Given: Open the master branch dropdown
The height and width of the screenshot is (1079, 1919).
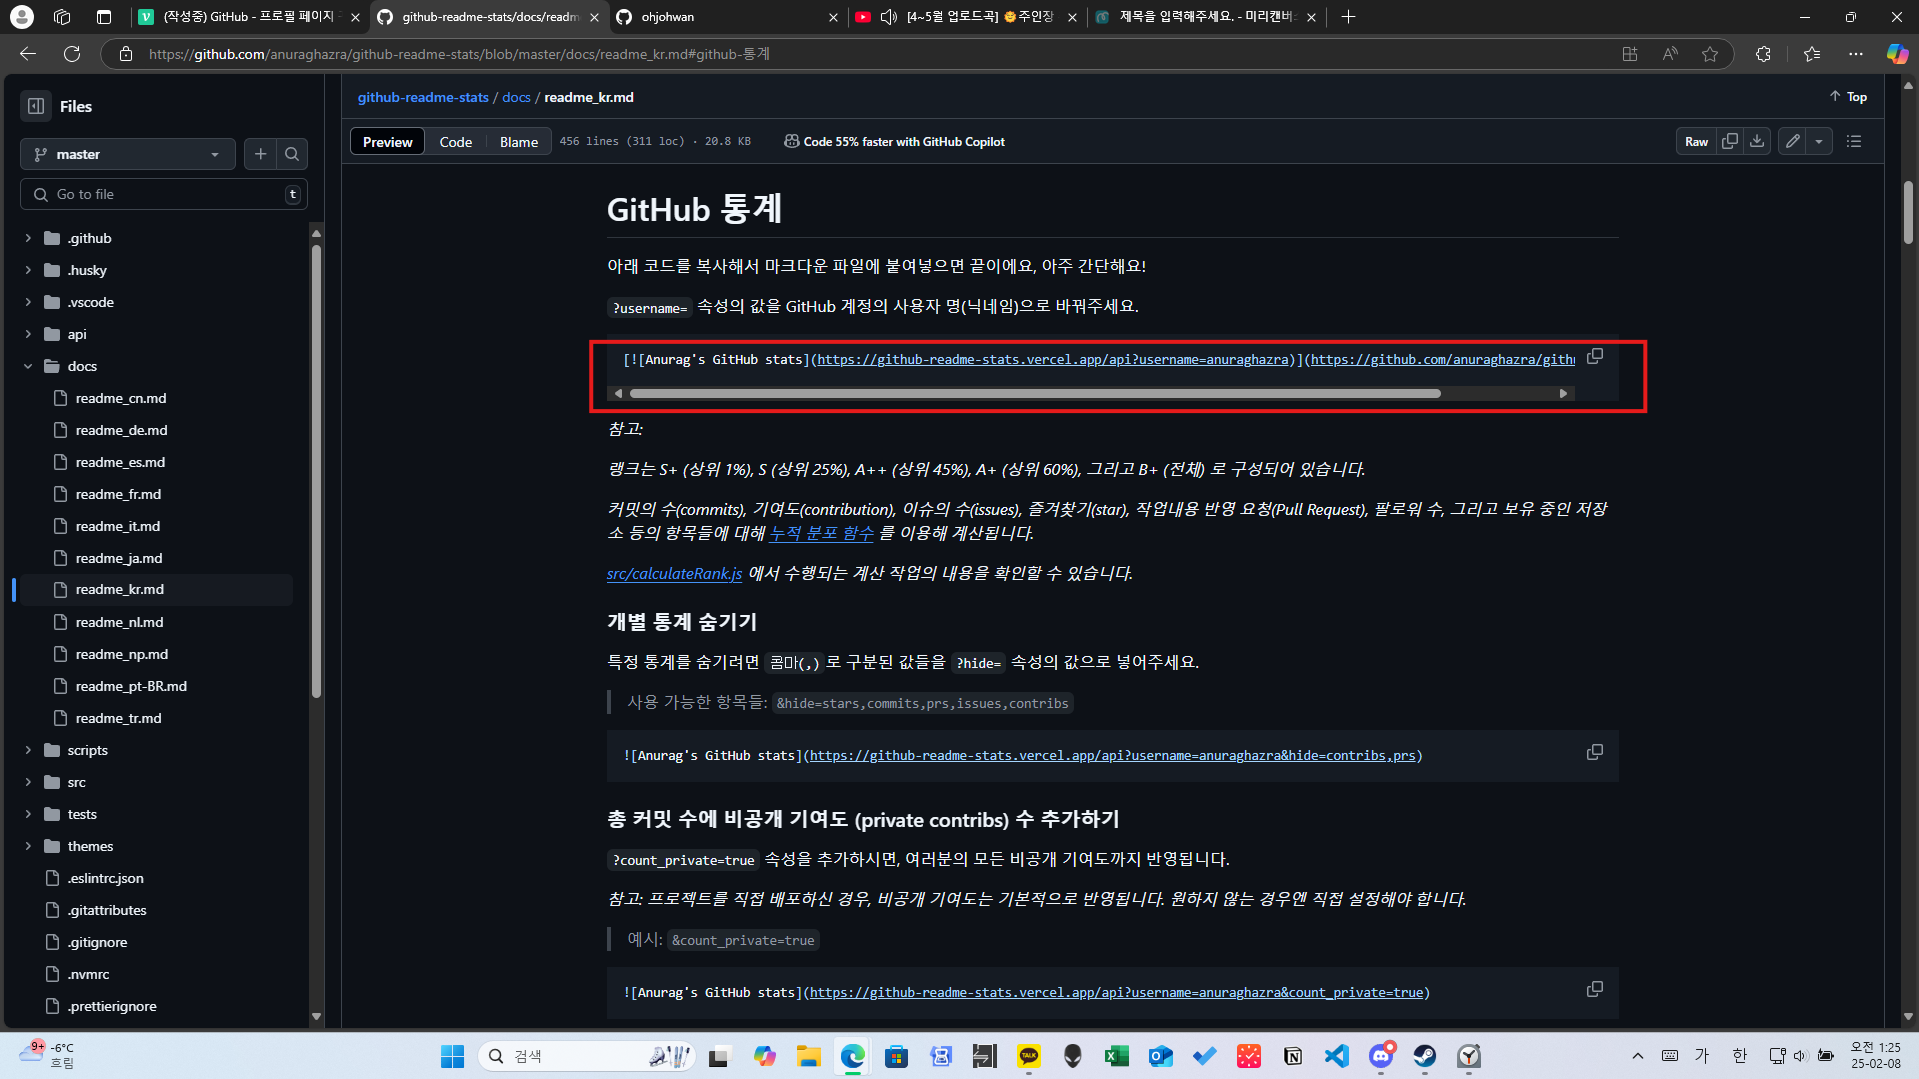Looking at the screenshot, I should click(x=127, y=154).
